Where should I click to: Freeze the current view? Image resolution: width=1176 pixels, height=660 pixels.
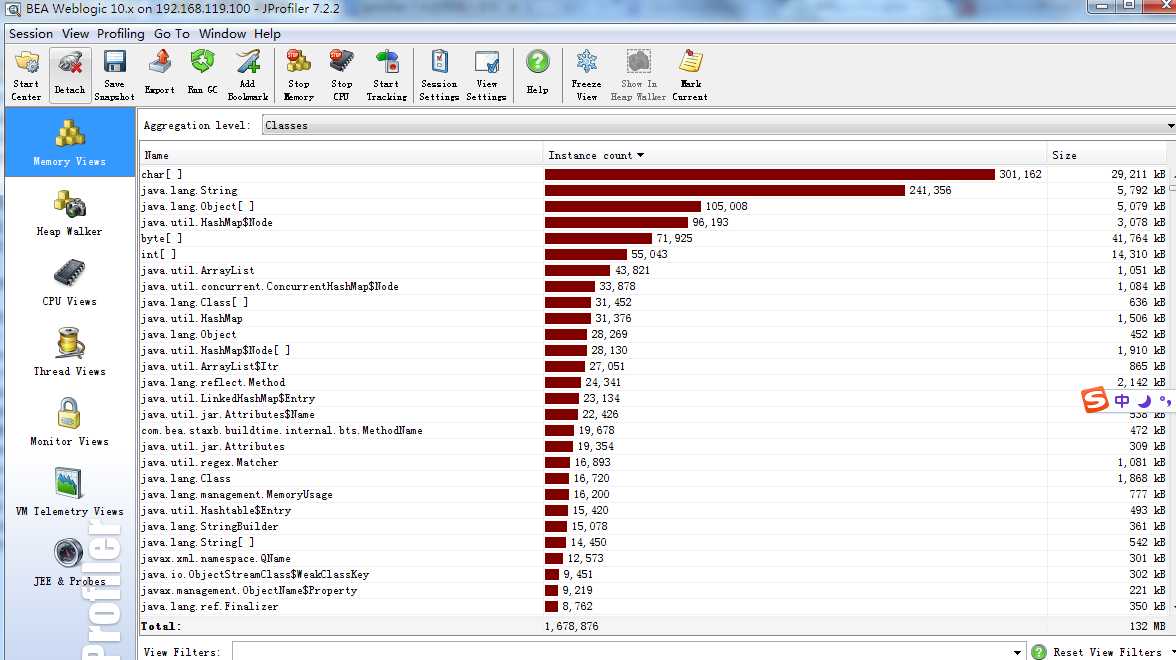586,62
